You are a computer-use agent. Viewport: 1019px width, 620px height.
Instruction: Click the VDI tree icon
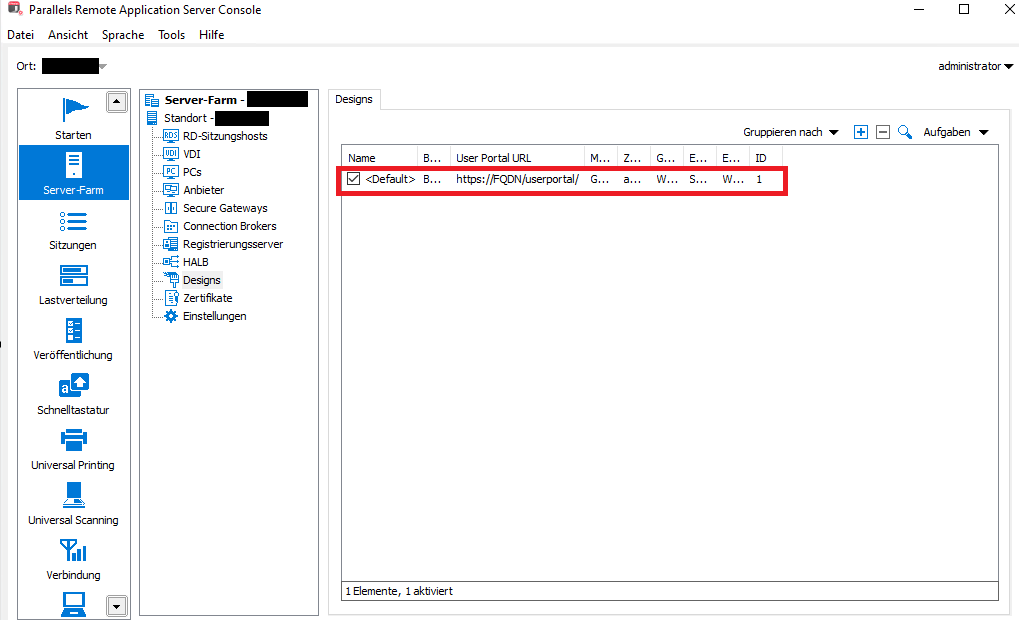click(171, 154)
